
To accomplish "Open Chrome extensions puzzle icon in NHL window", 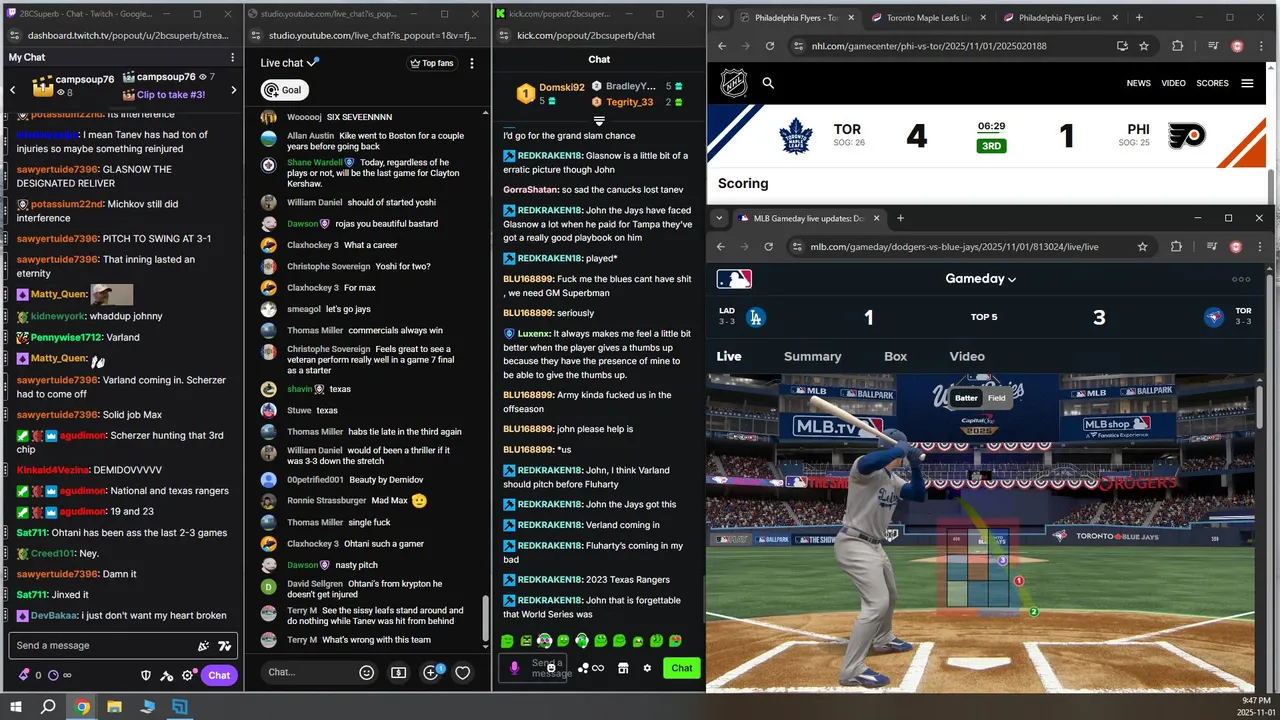I will pos(1177,46).
